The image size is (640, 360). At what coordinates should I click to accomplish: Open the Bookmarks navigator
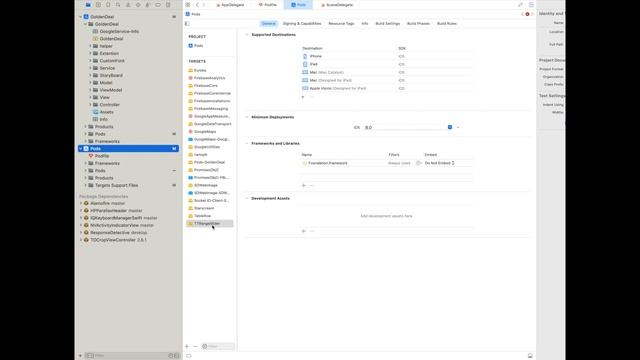[108, 5]
